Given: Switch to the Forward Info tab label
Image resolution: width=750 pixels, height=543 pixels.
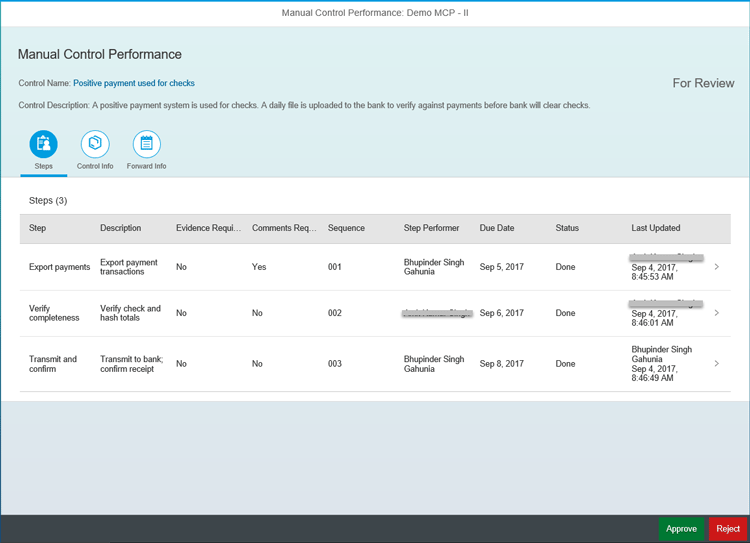Looking at the screenshot, I should coord(146,166).
